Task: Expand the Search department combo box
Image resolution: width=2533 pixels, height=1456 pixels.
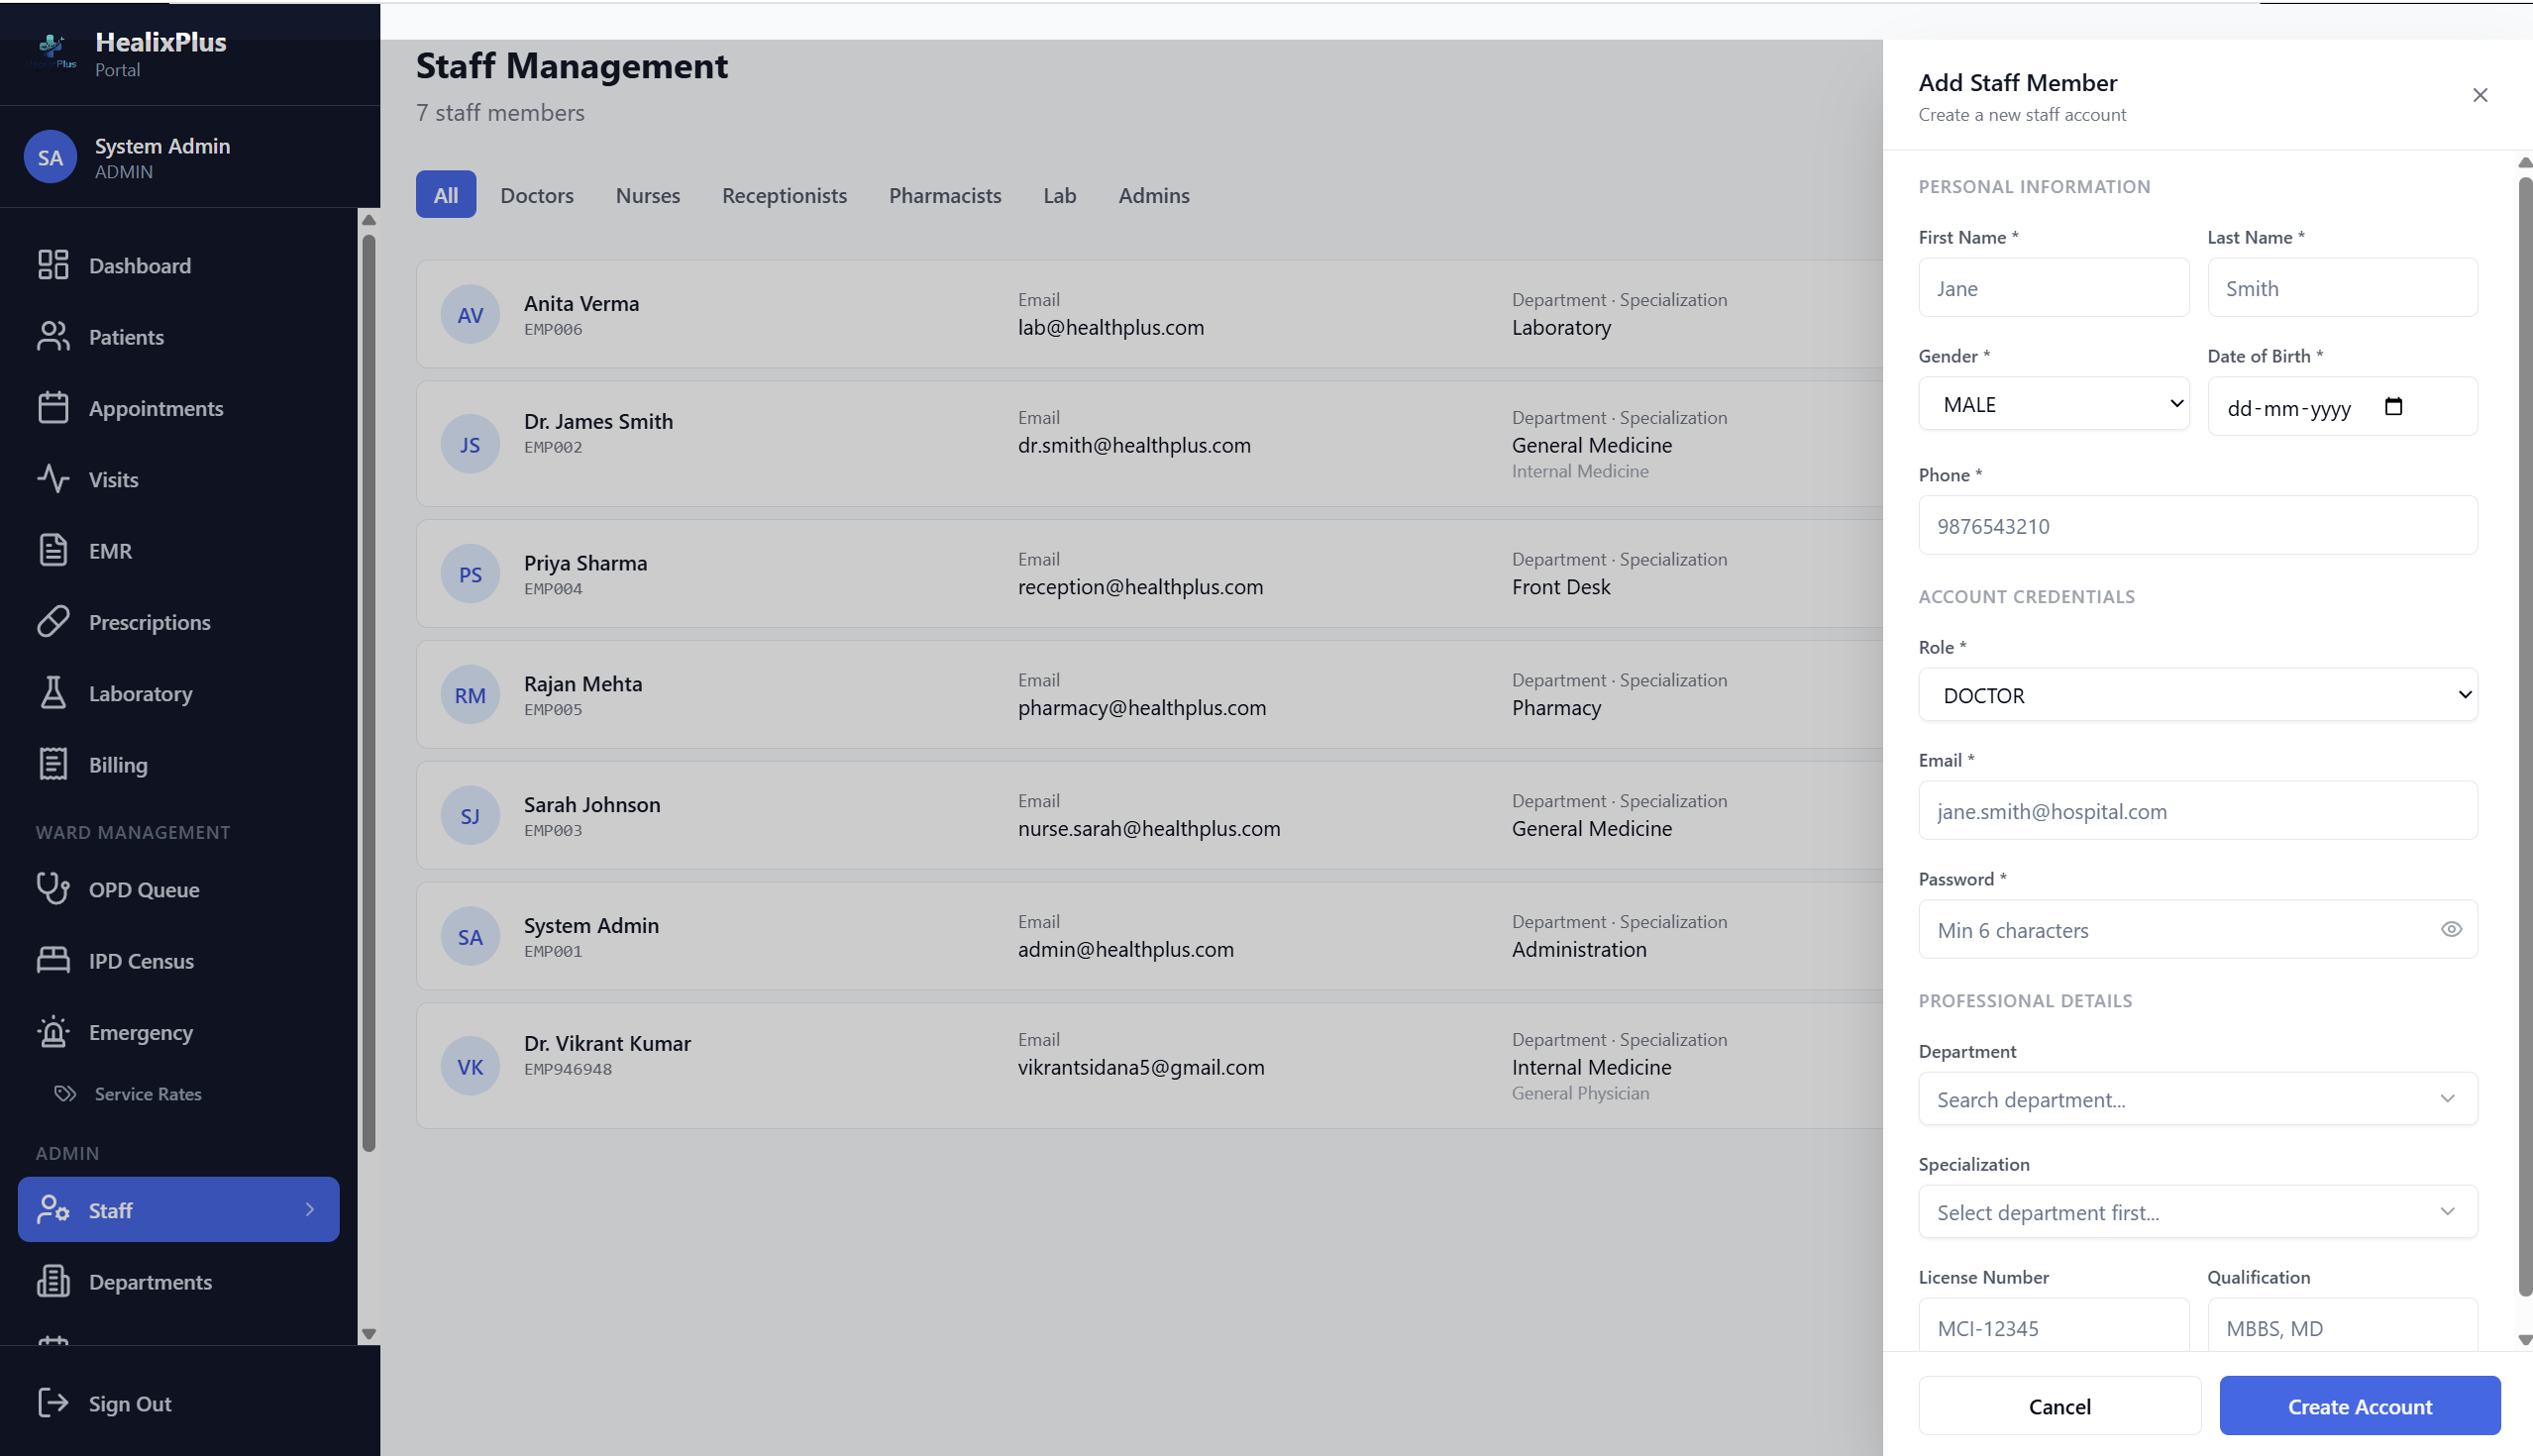Action: 2197,1099
